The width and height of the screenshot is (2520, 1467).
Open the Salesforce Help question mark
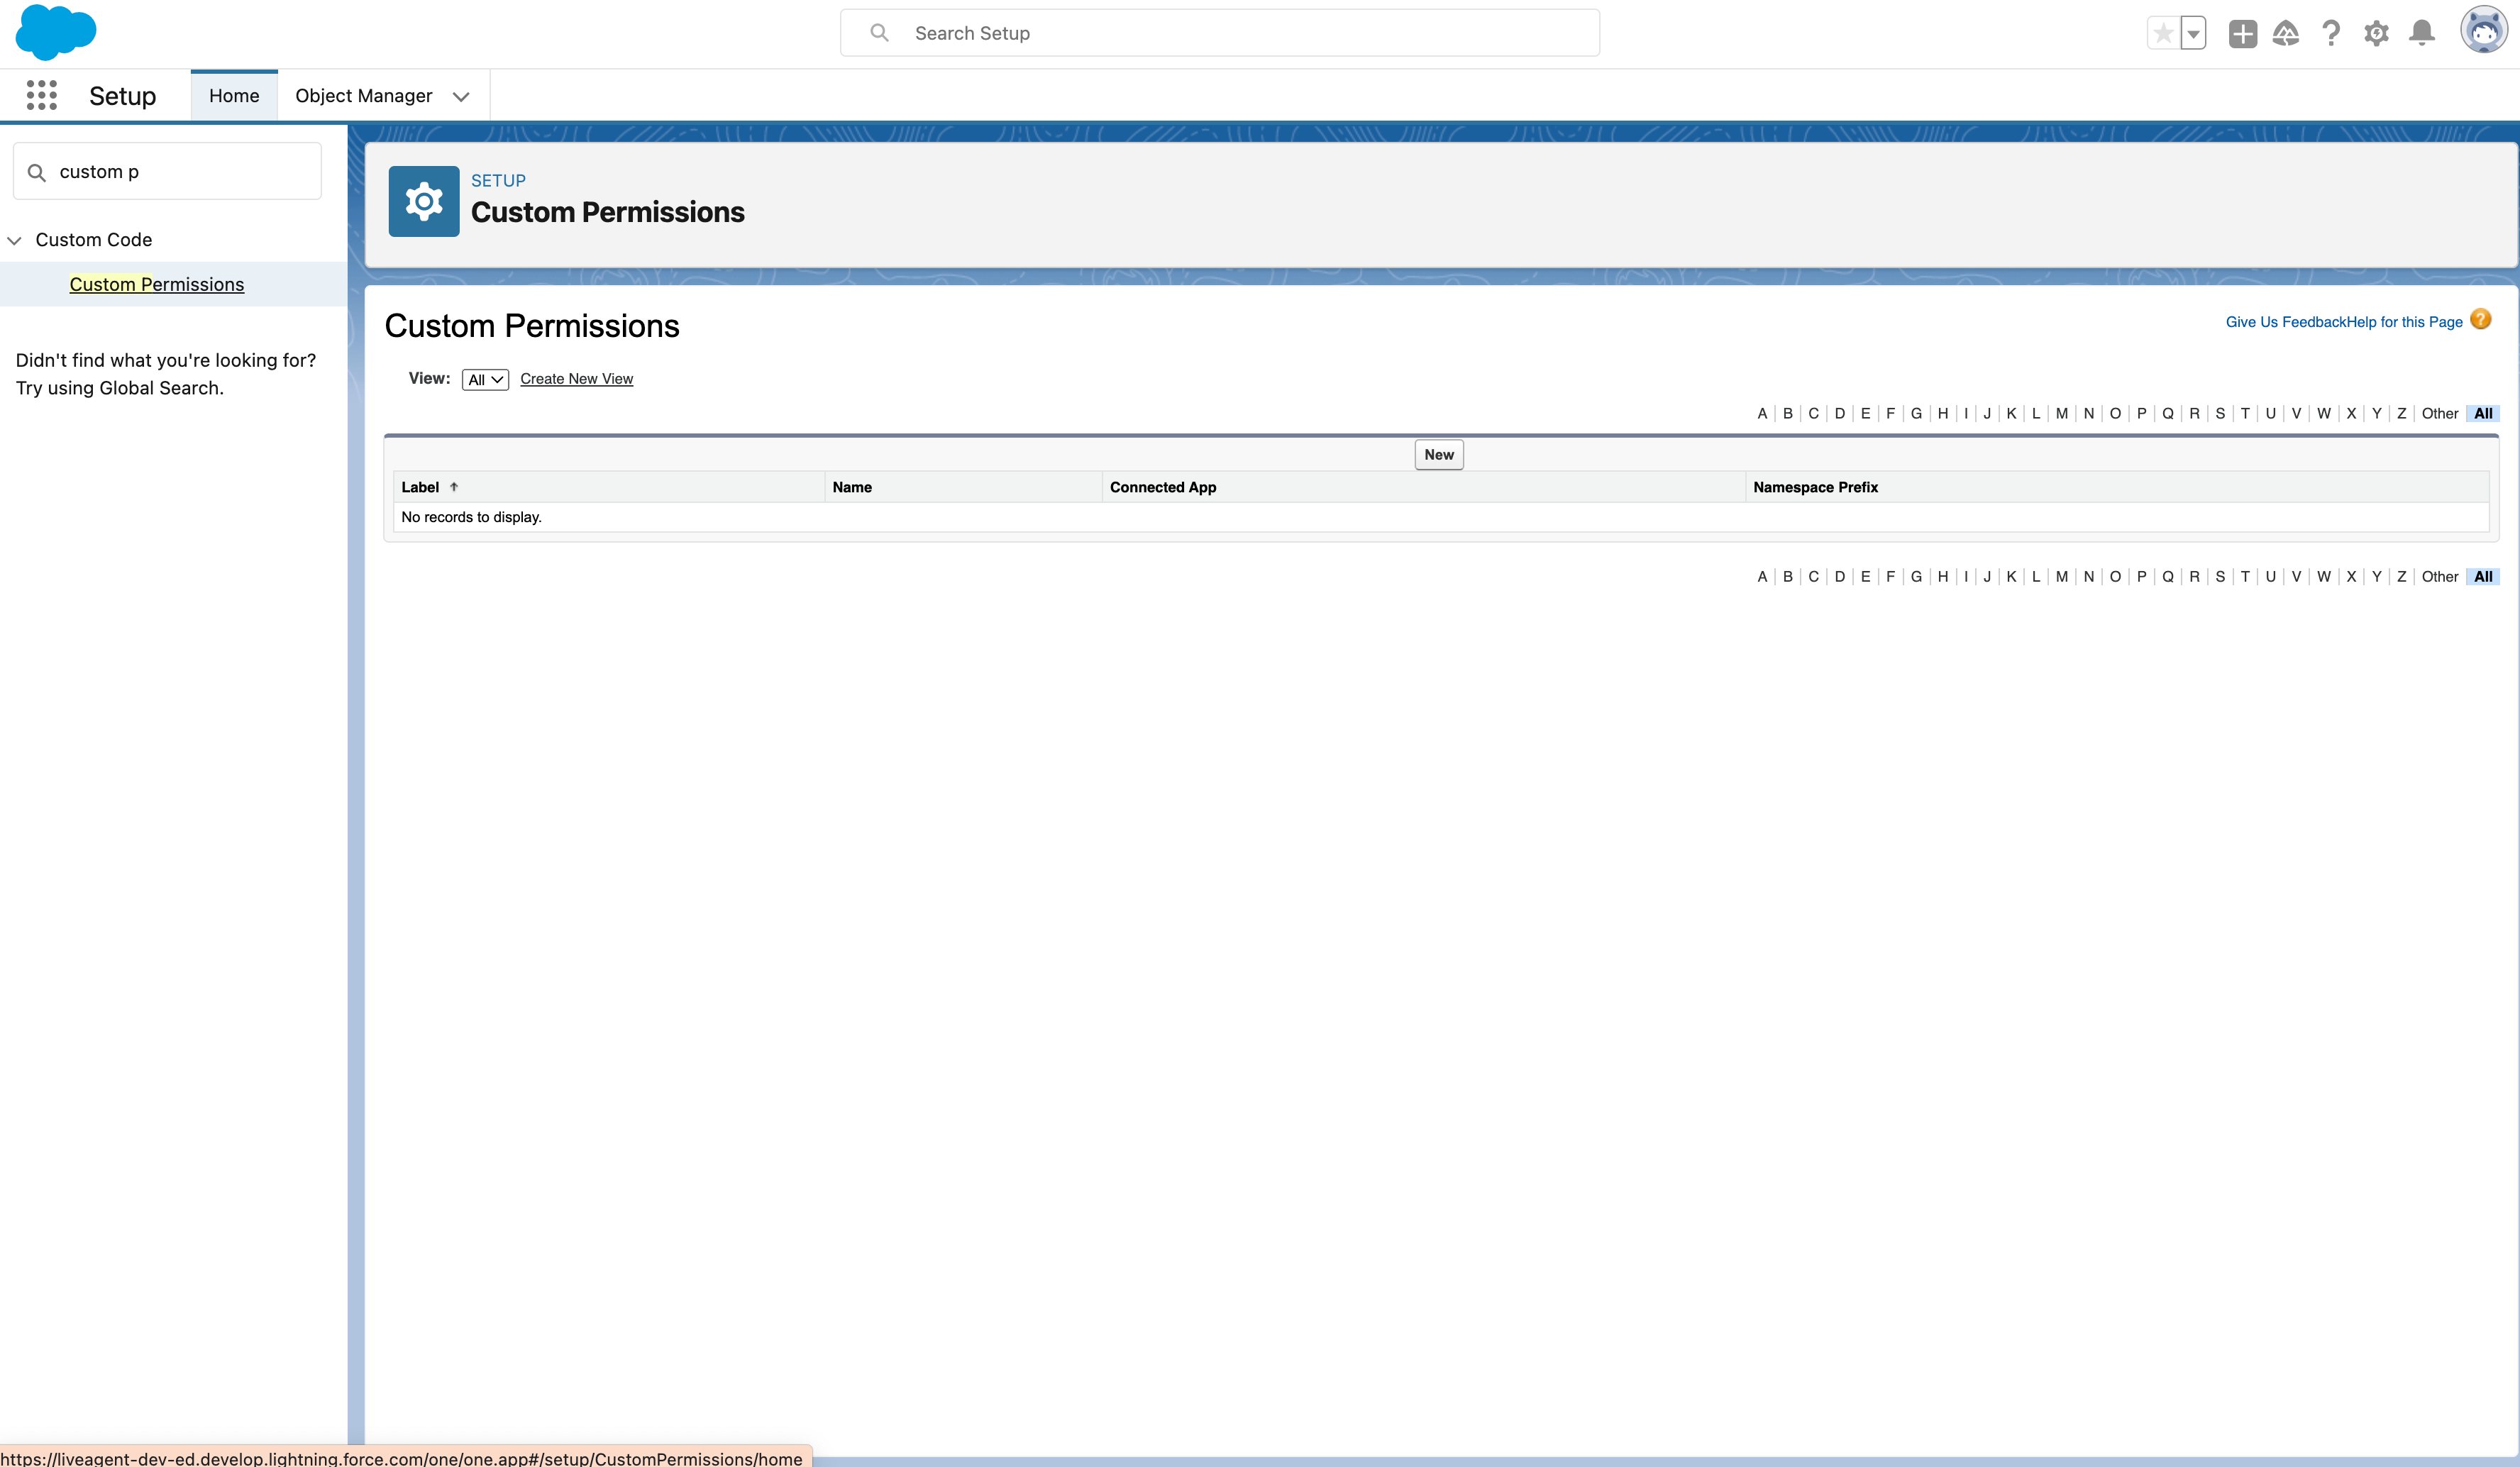[2331, 33]
